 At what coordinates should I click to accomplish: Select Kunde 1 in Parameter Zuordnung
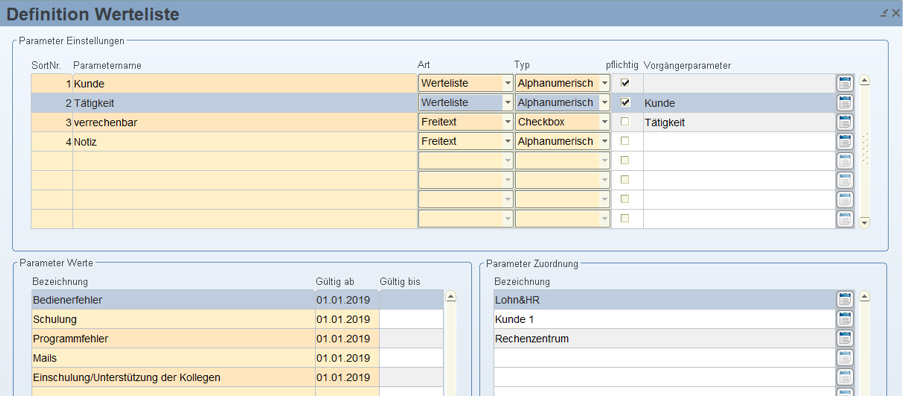coord(665,319)
